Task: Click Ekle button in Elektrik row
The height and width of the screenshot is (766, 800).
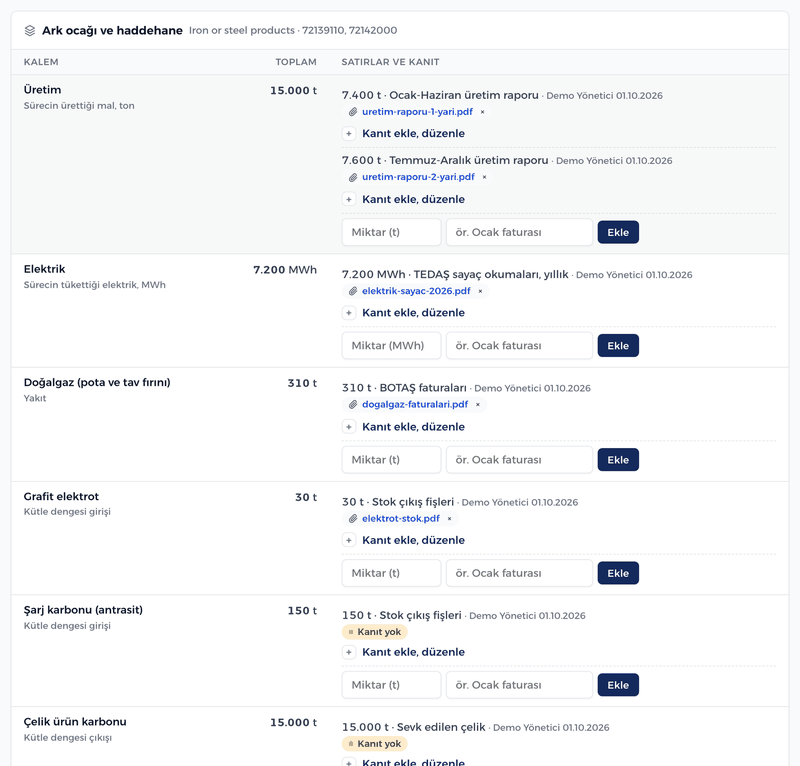Action: (618, 345)
